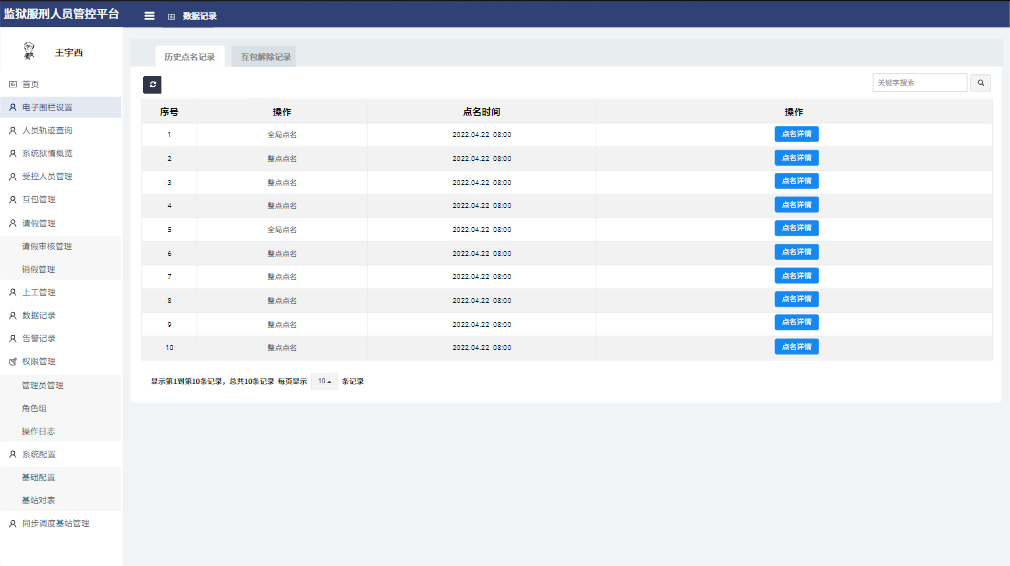Collapse the 权限管理 sidebar group
Image resolution: width=1010 pixels, height=566 pixels.
click(40, 361)
